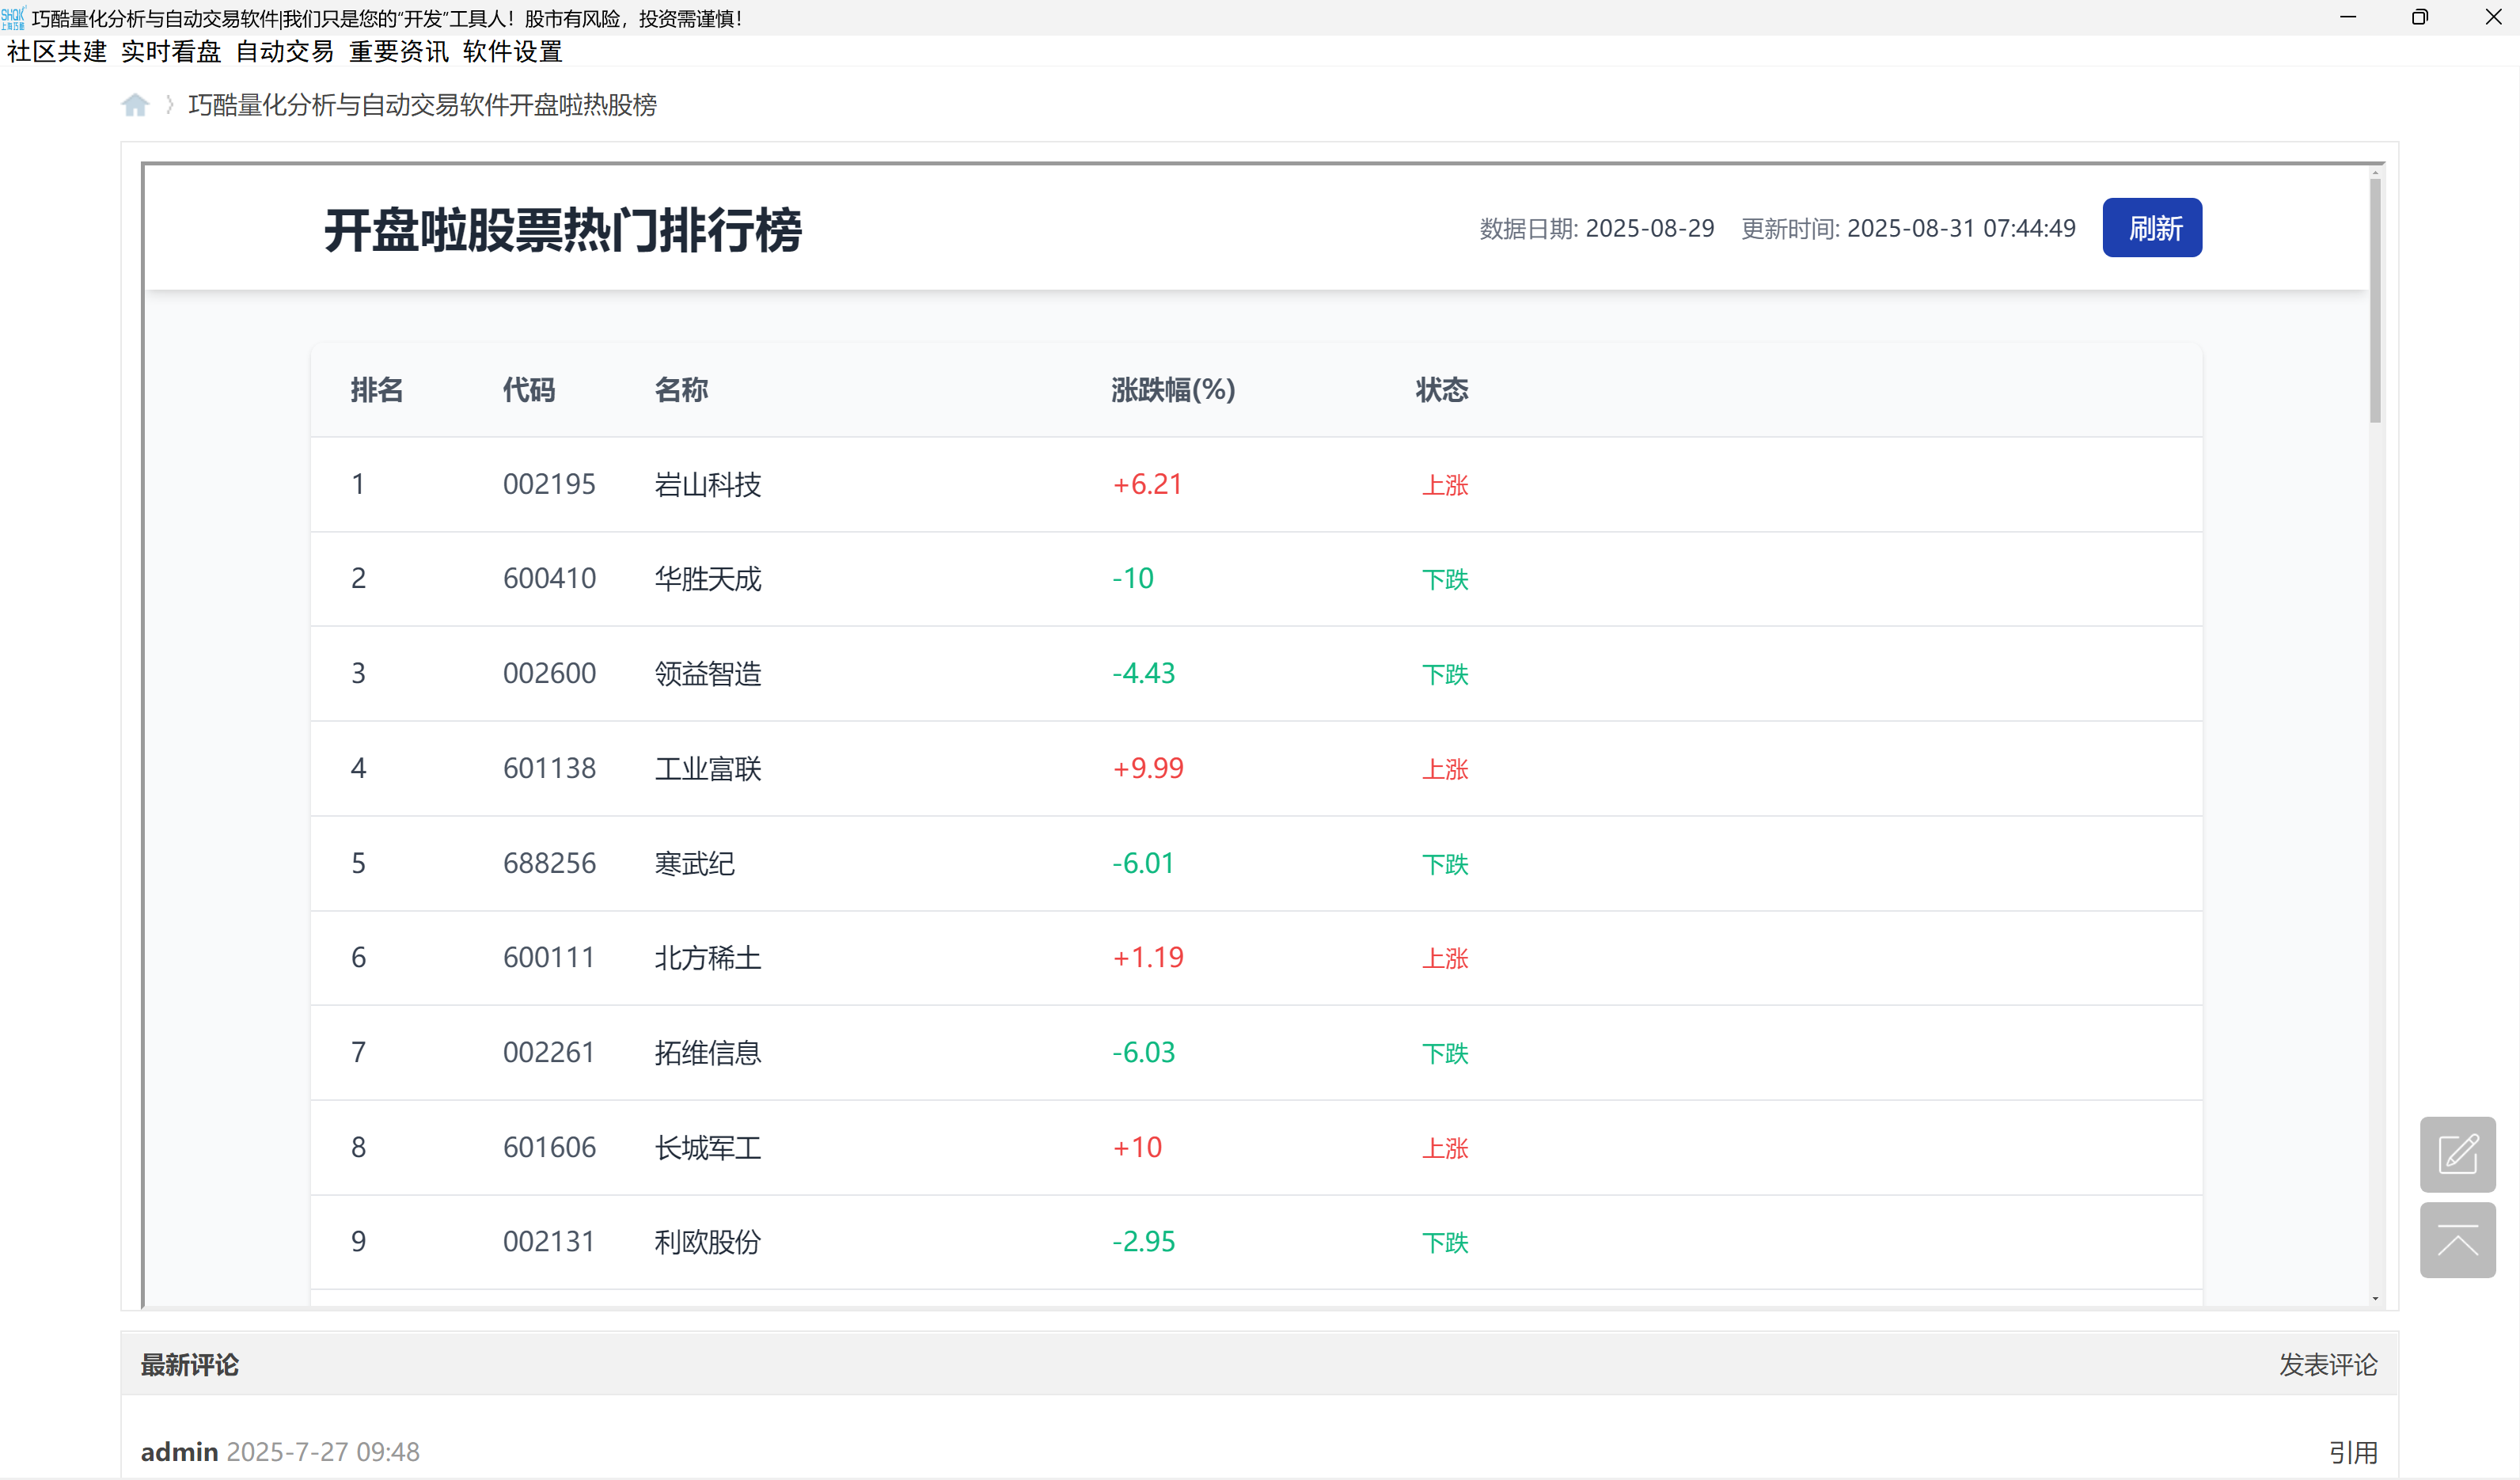
Task: Click the +10 change value
Action: pyautogui.click(x=1137, y=1147)
